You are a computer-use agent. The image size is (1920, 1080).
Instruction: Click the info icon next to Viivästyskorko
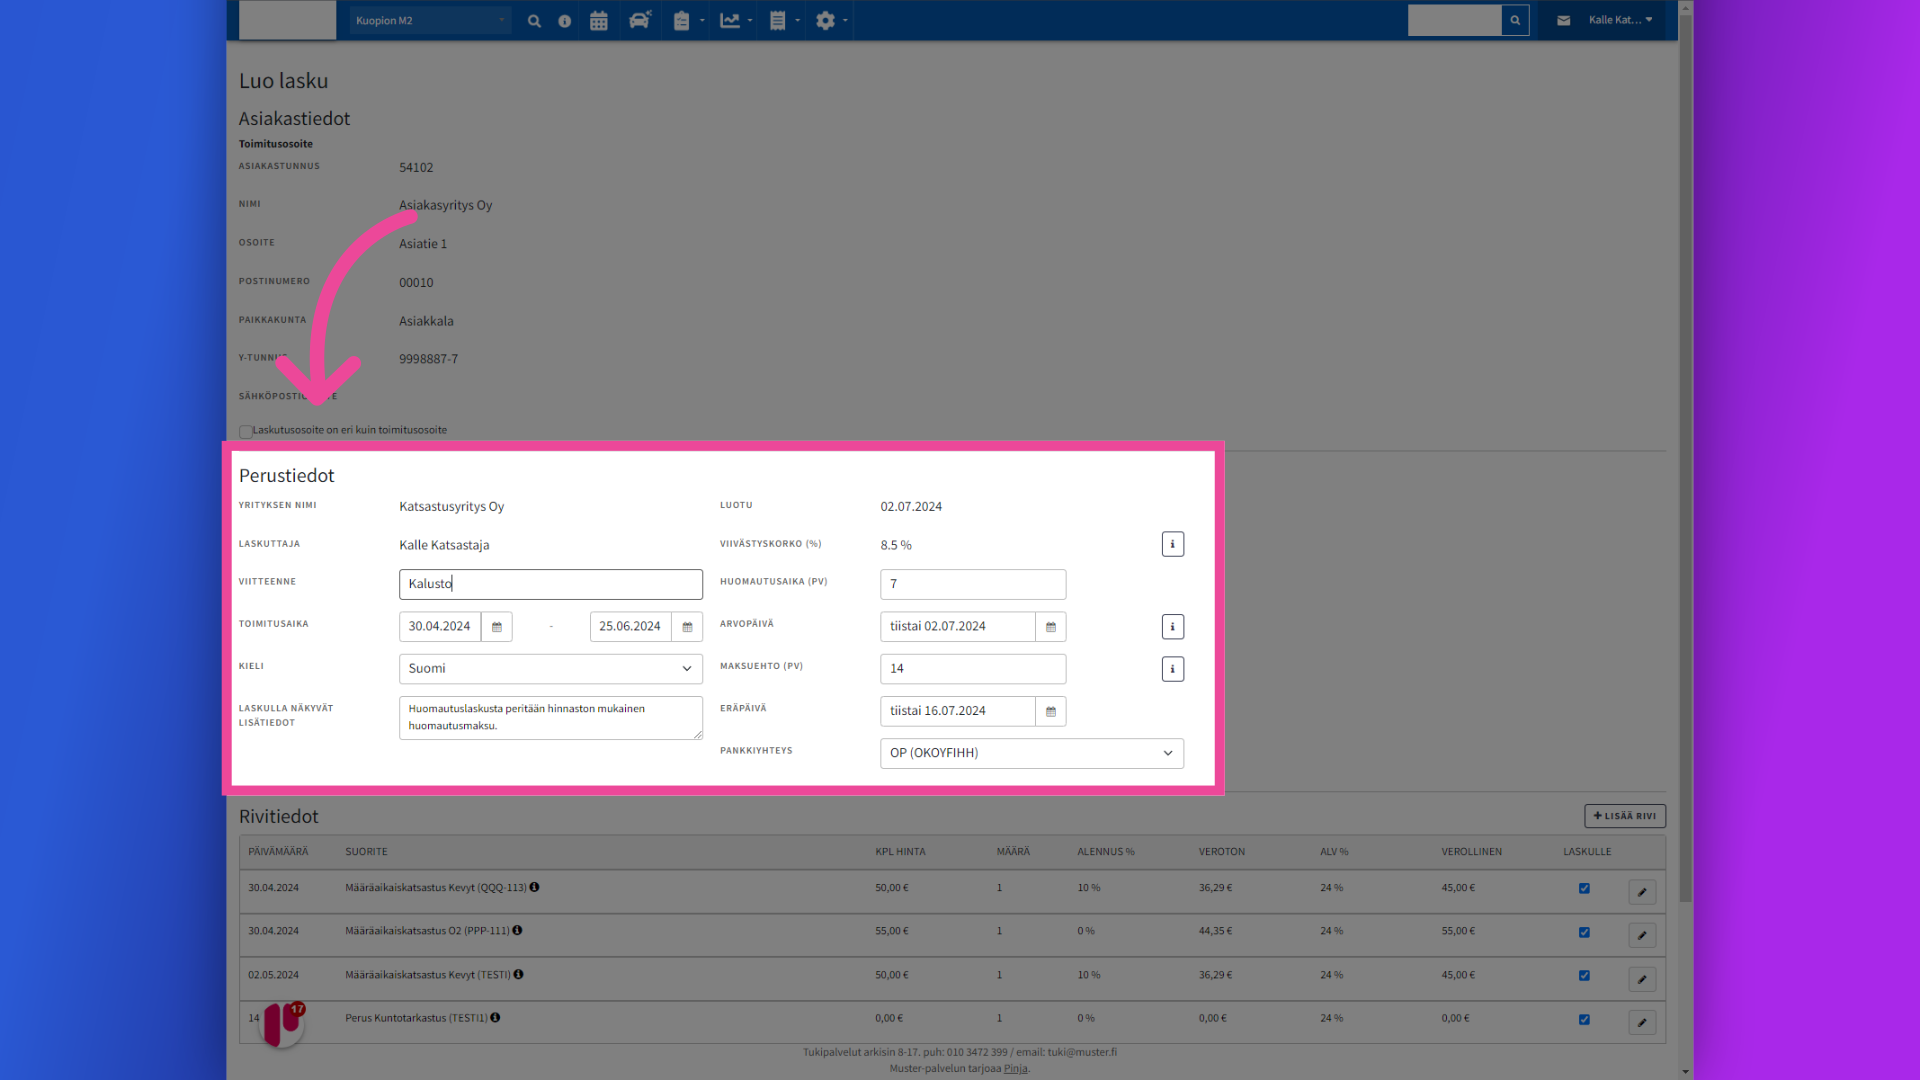tap(1172, 545)
